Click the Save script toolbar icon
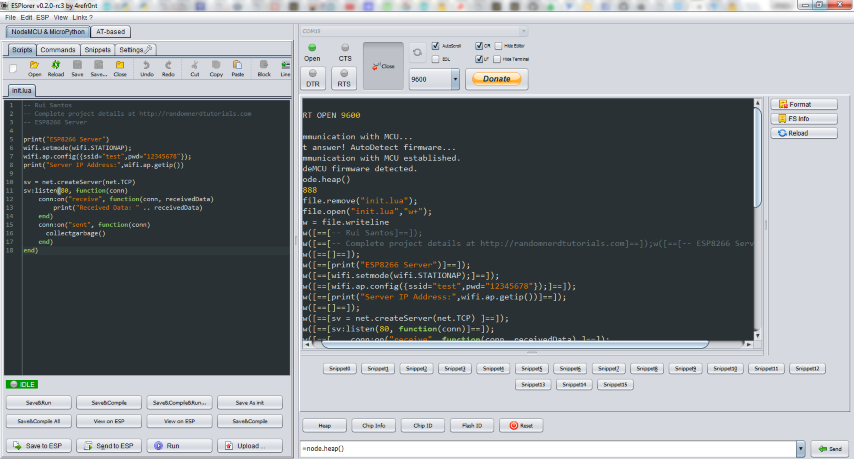This screenshot has width=854, height=459. (77, 68)
